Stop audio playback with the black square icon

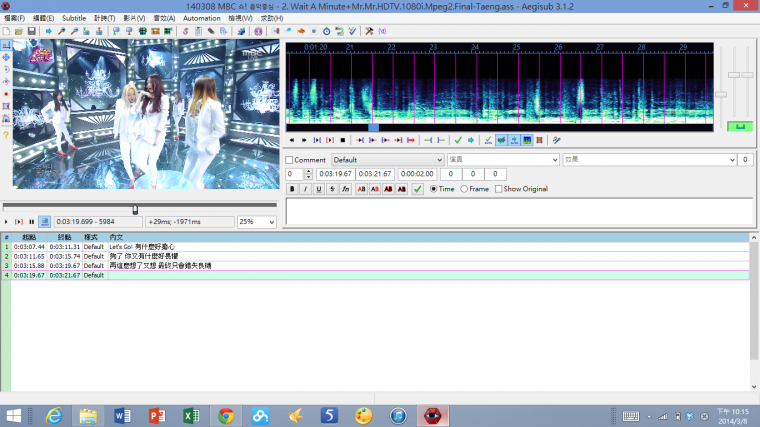[x=342, y=140]
